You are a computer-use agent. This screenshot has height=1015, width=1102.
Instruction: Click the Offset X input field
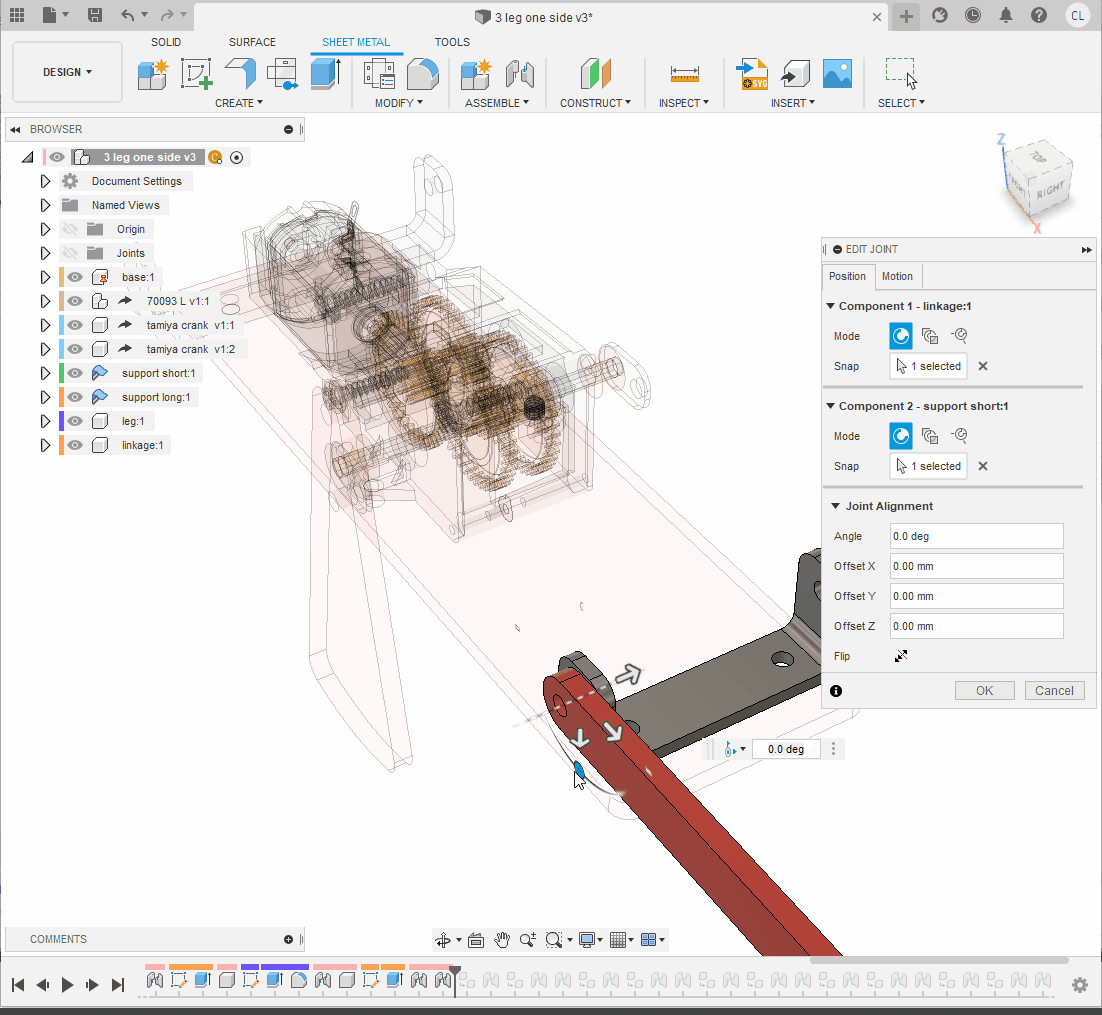tap(976, 566)
